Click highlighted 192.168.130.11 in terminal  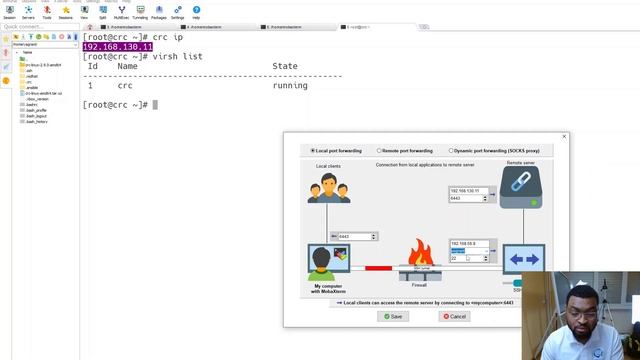click(118, 47)
